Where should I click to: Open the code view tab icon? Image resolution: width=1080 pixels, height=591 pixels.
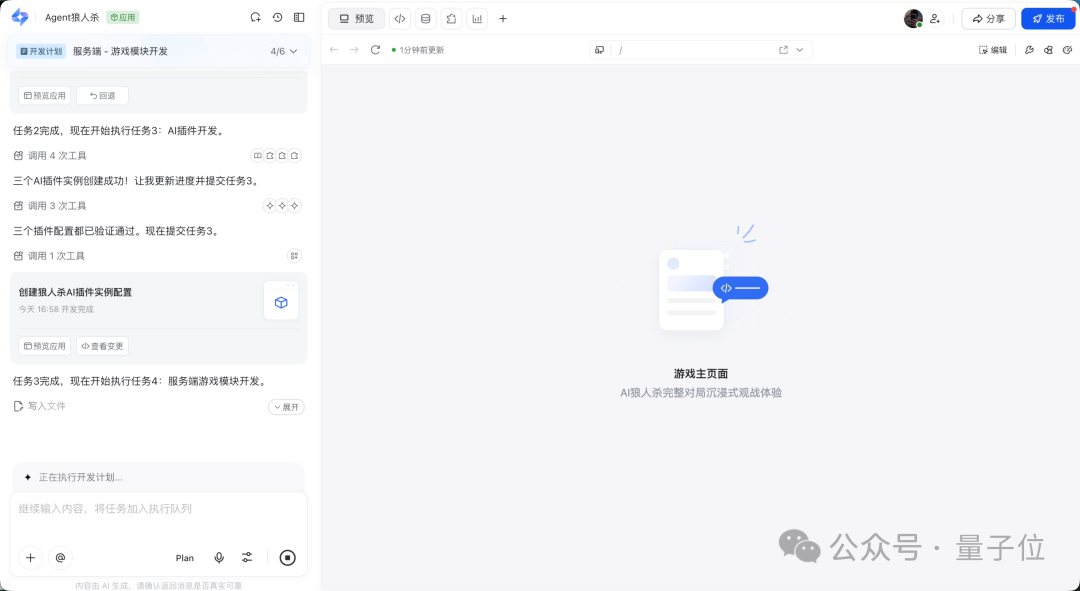pos(399,19)
